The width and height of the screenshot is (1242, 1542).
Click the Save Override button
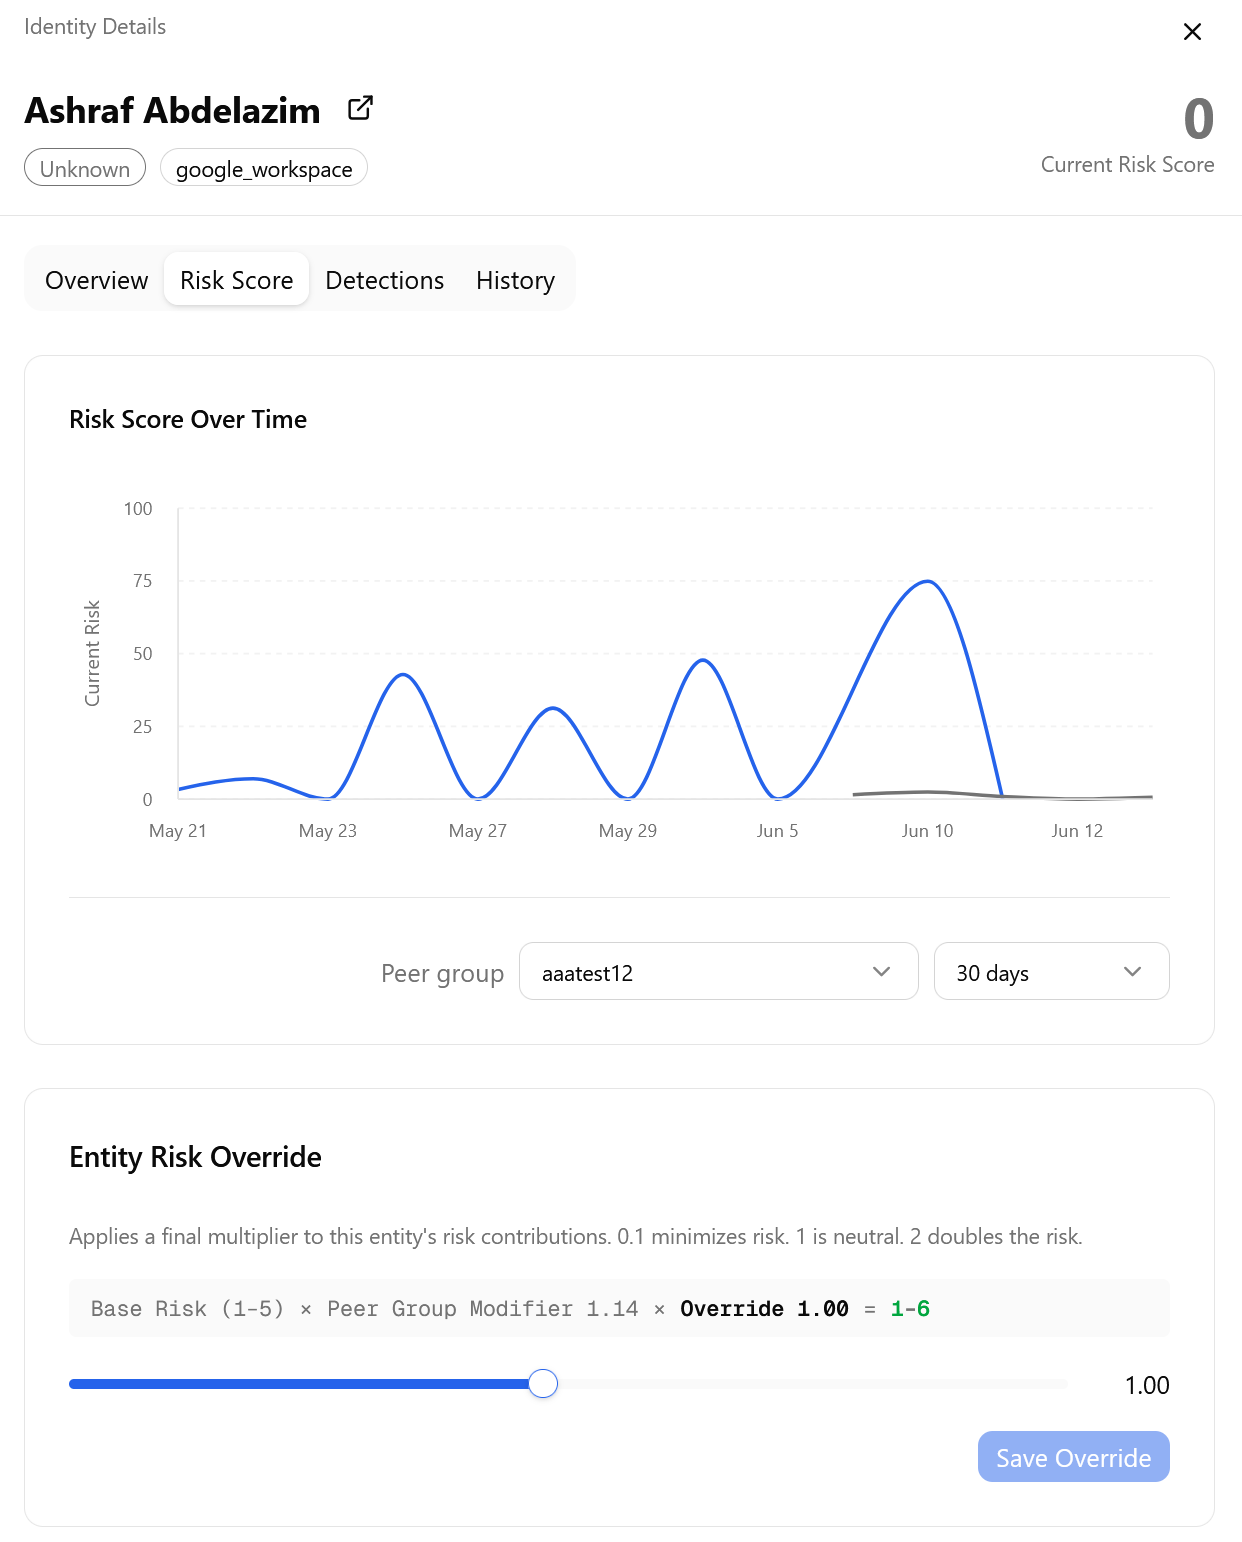click(1073, 1457)
